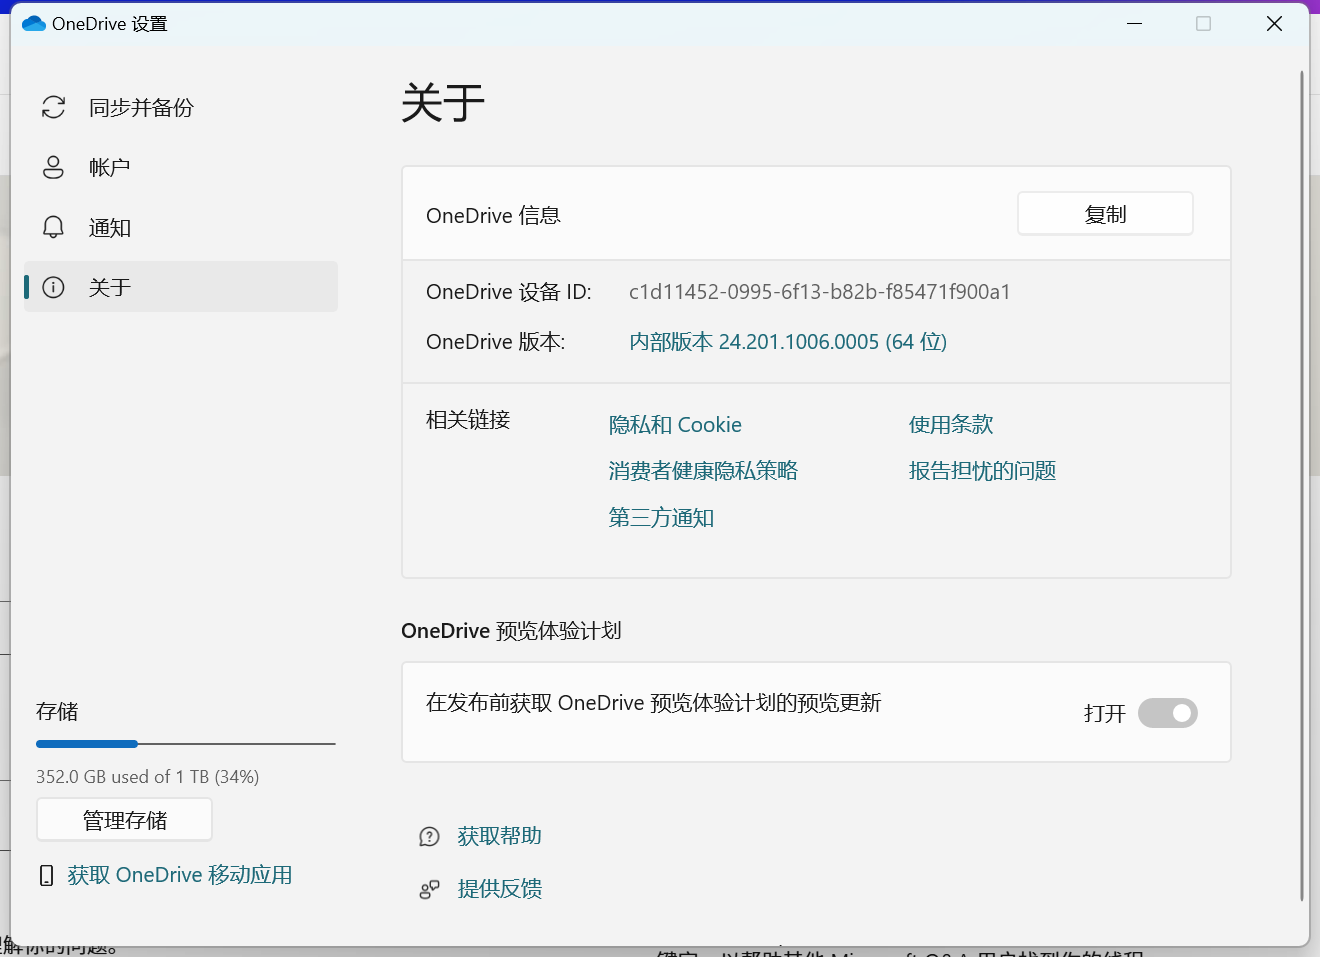The height and width of the screenshot is (957, 1320).
Task: Open the 第三方通知 link
Action: click(661, 518)
